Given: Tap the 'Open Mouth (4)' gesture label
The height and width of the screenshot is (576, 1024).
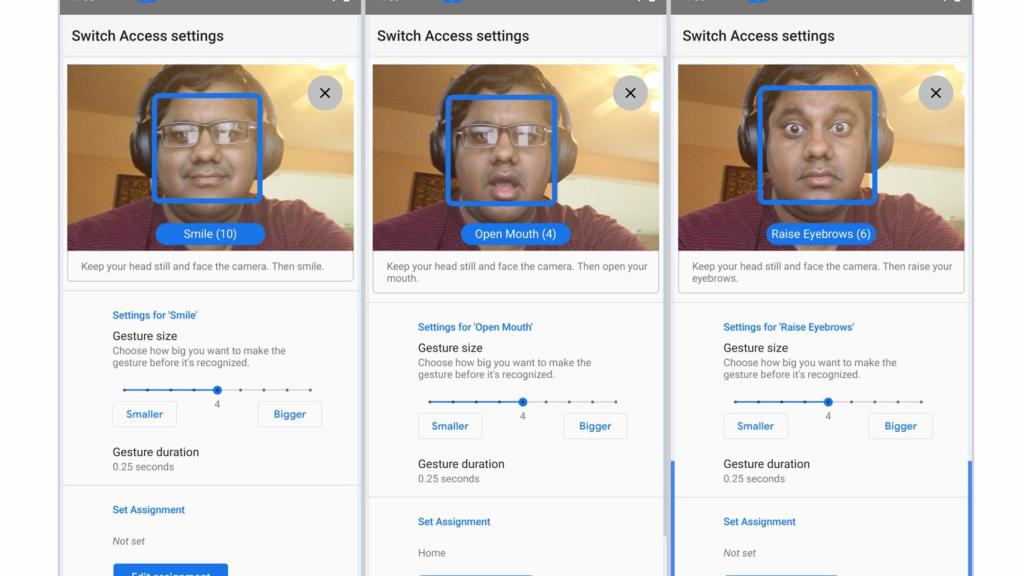Looking at the screenshot, I should 515,234.
